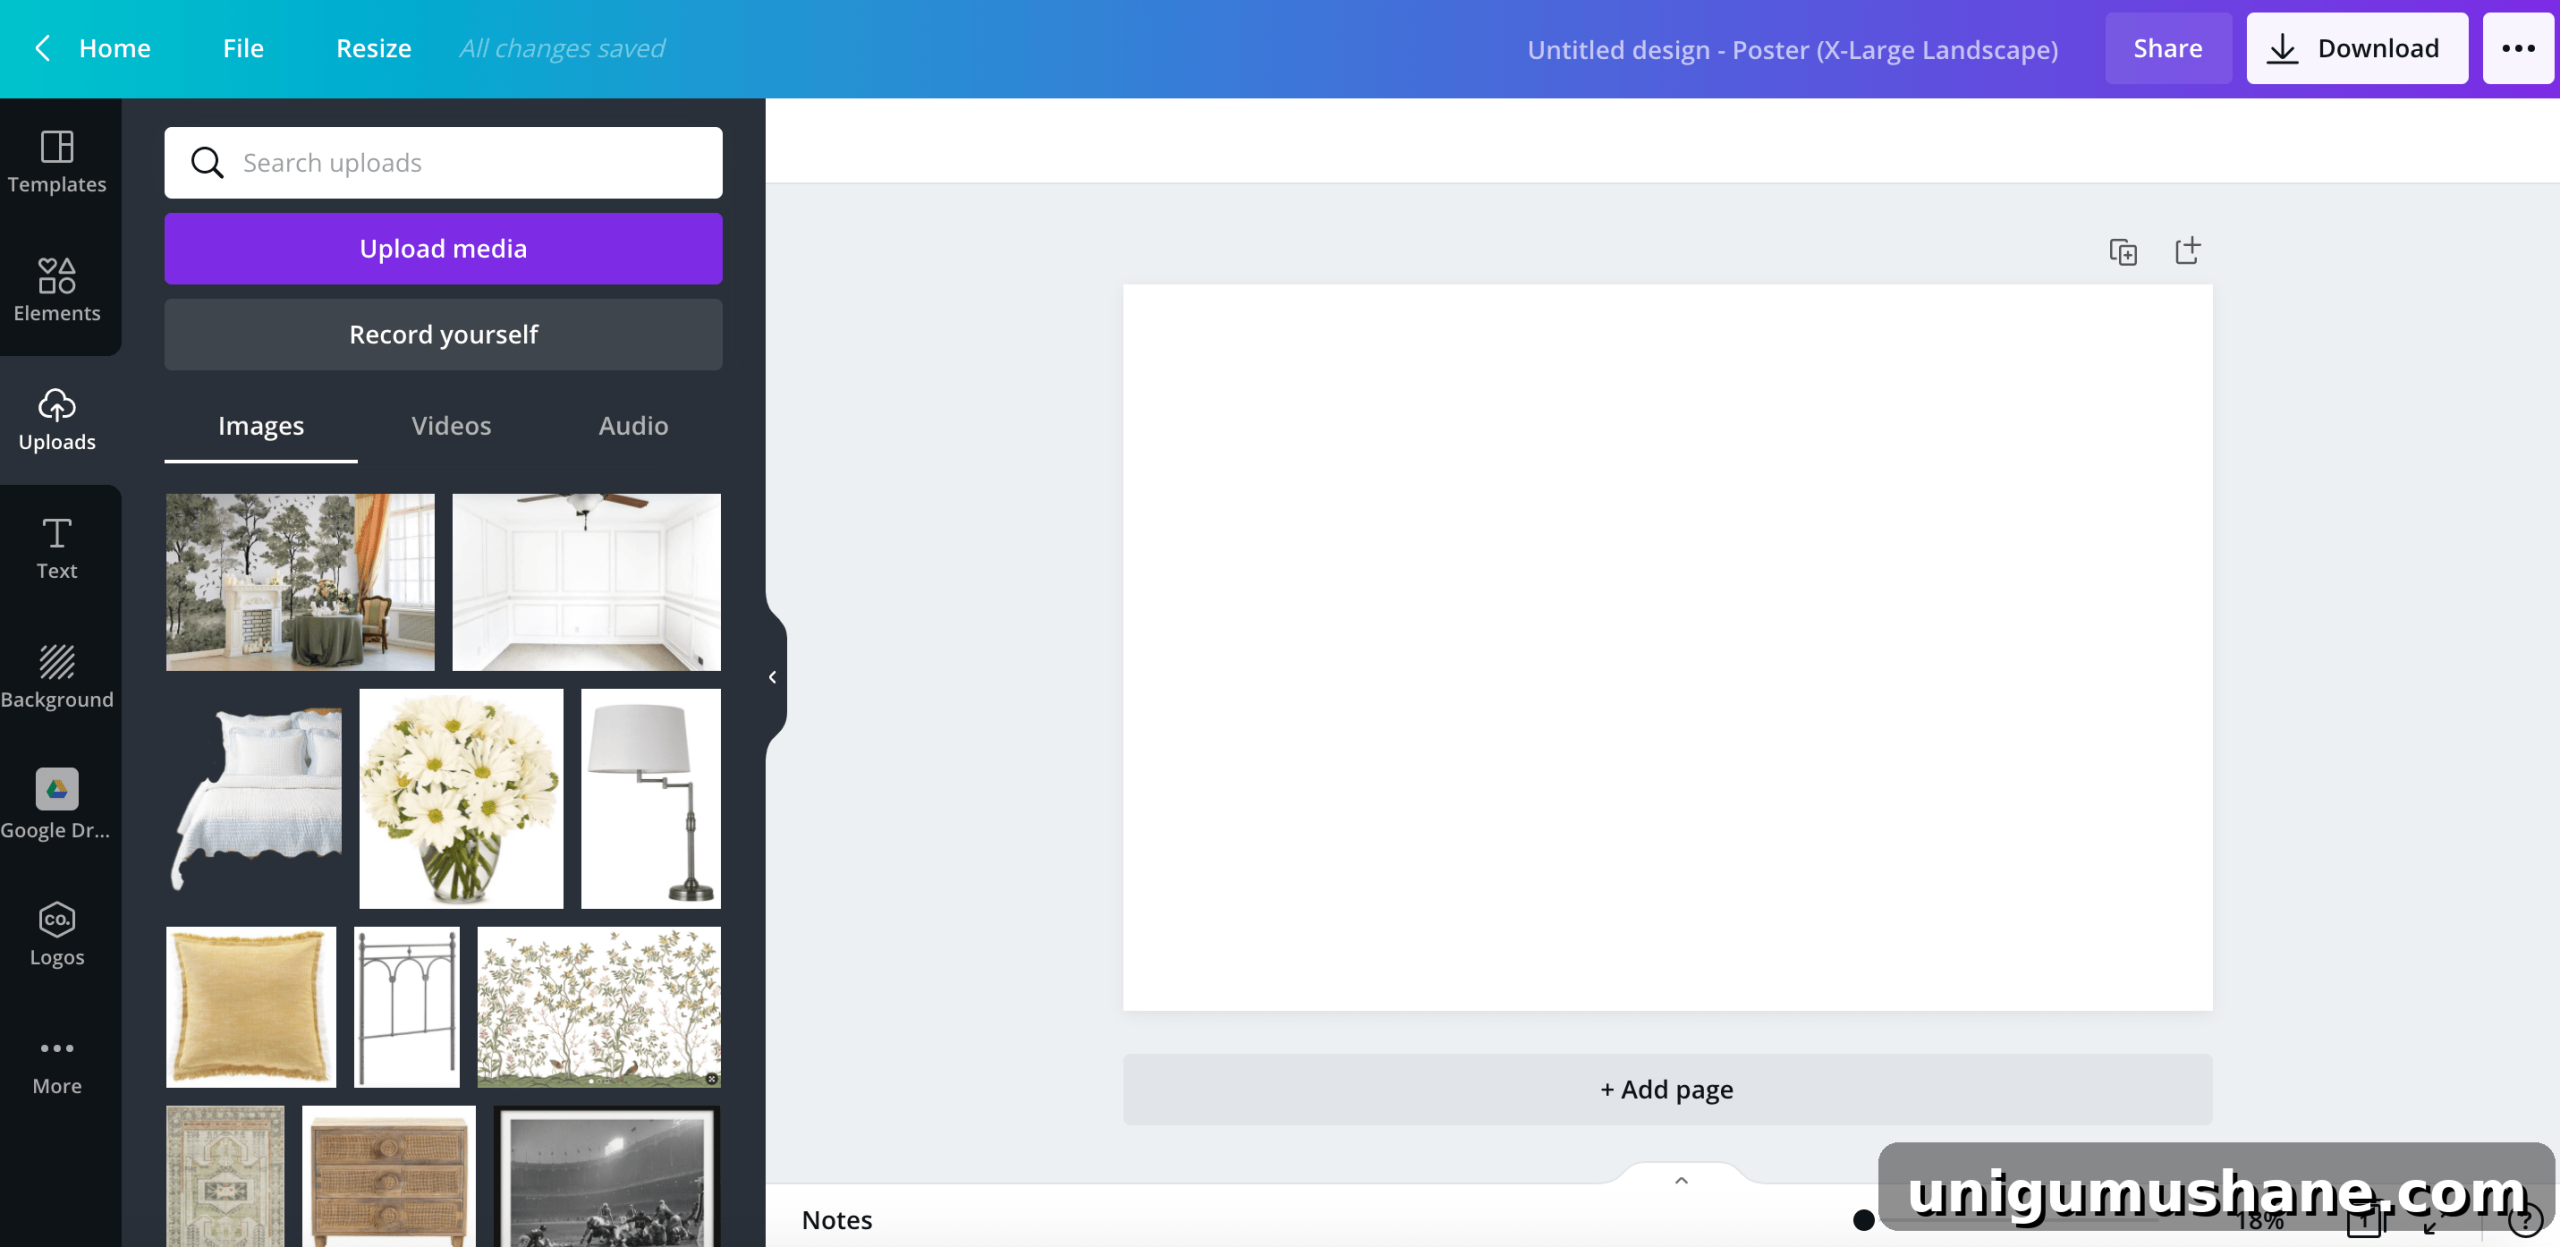This screenshot has width=2560, height=1247.
Task: Select the forest mural room image
Action: pyautogui.click(x=300, y=582)
